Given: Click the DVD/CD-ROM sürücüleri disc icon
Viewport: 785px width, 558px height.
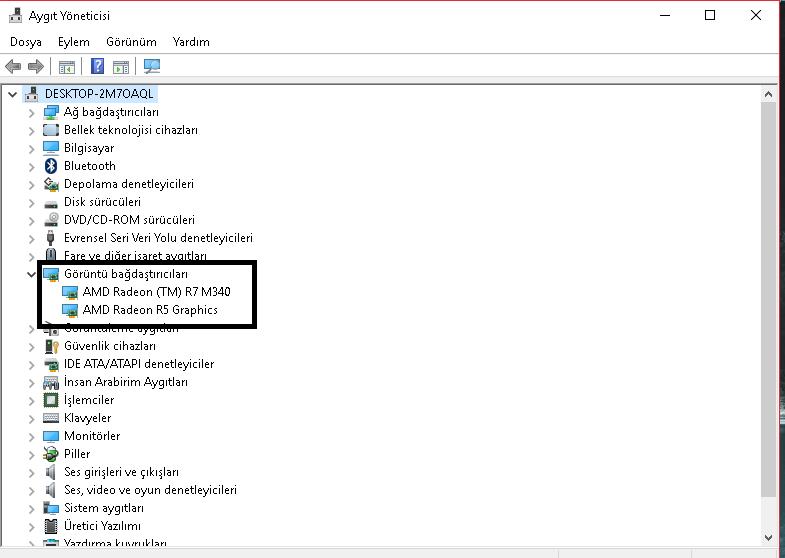Looking at the screenshot, I should click(52, 220).
